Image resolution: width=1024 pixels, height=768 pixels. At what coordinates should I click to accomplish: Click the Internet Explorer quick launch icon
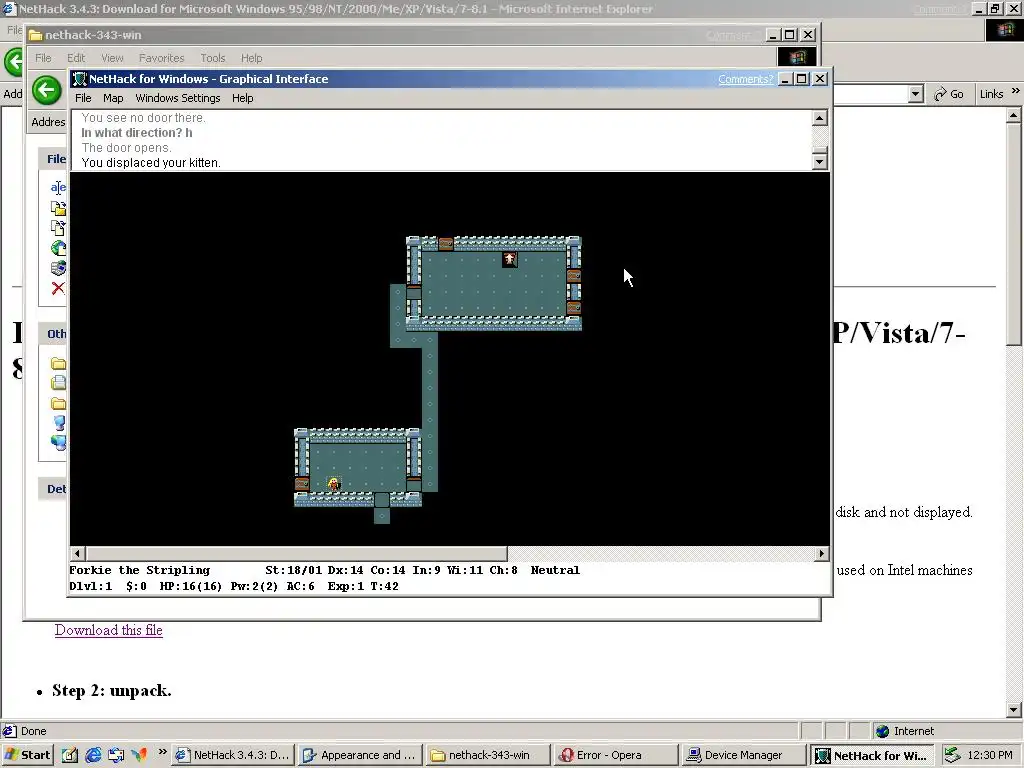(93, 755)
